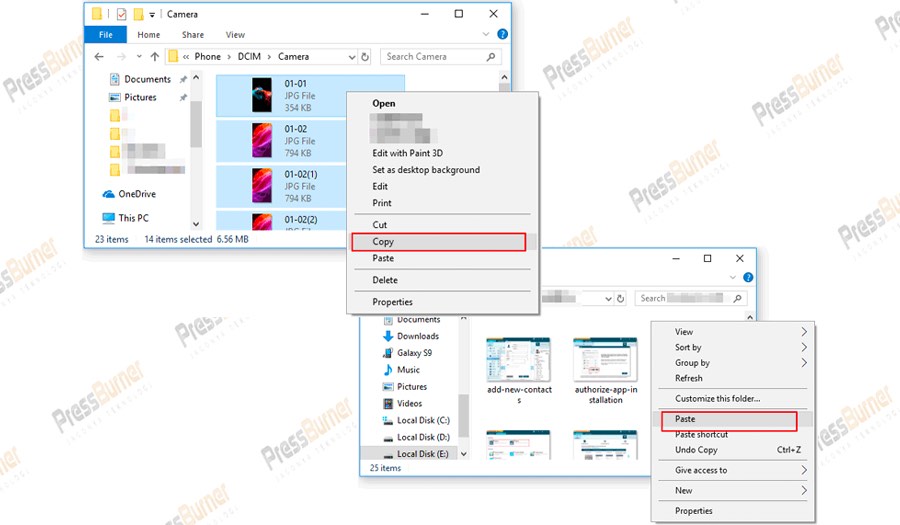This screenshot has width=900, height=525.
Task: Select Local Disk (C:) in sidebar
Action: pos(422,420)
